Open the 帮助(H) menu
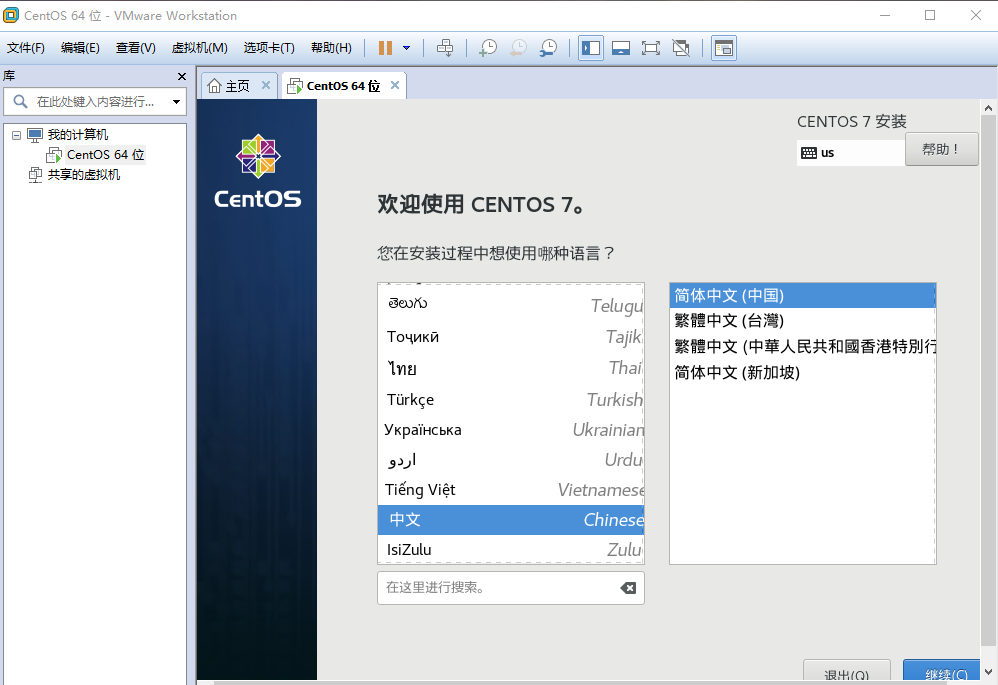The height and width of the screenshot is (685, 998). pyautogui.click(x=331, y=48)
